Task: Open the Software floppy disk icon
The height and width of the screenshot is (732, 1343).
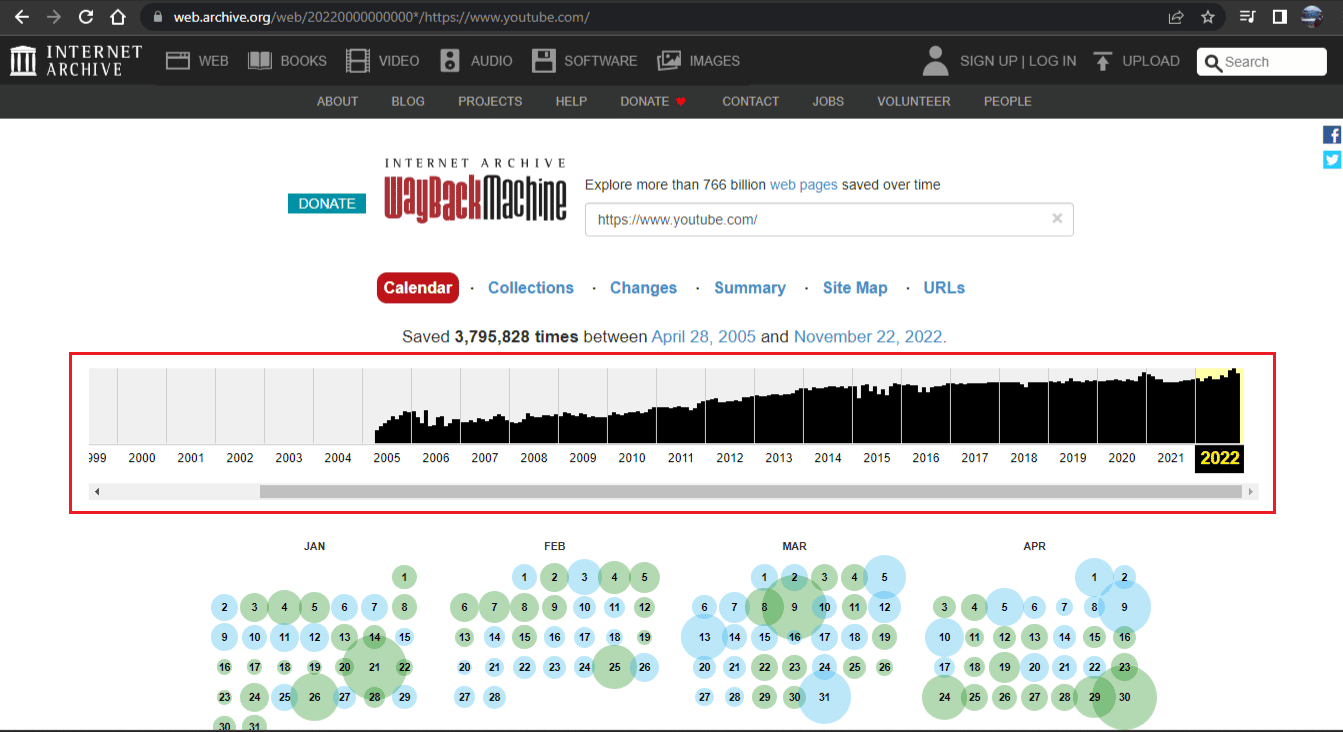Action: (x=544, y=61)
